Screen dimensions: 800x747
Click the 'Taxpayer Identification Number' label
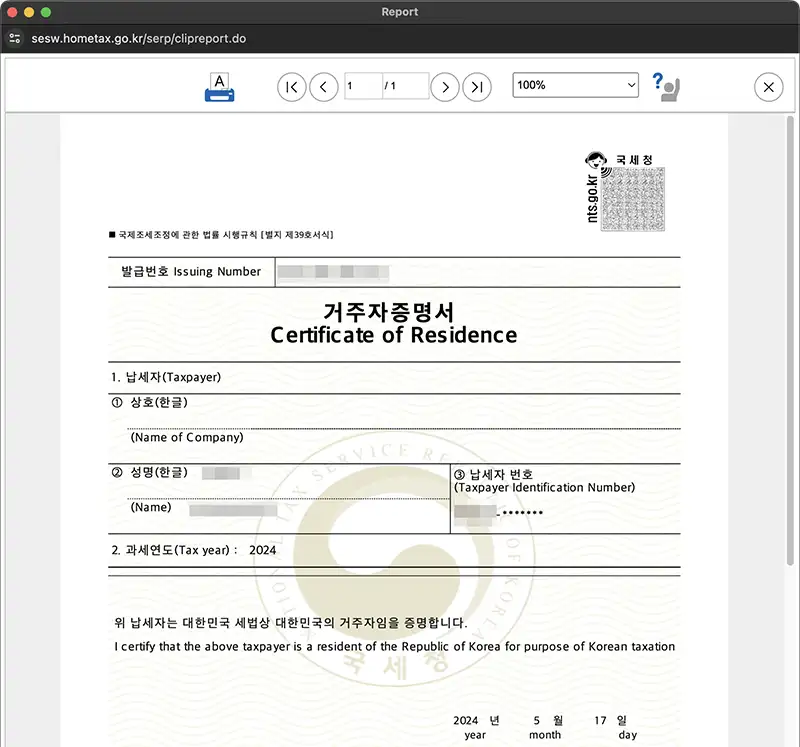click(544, 488)
